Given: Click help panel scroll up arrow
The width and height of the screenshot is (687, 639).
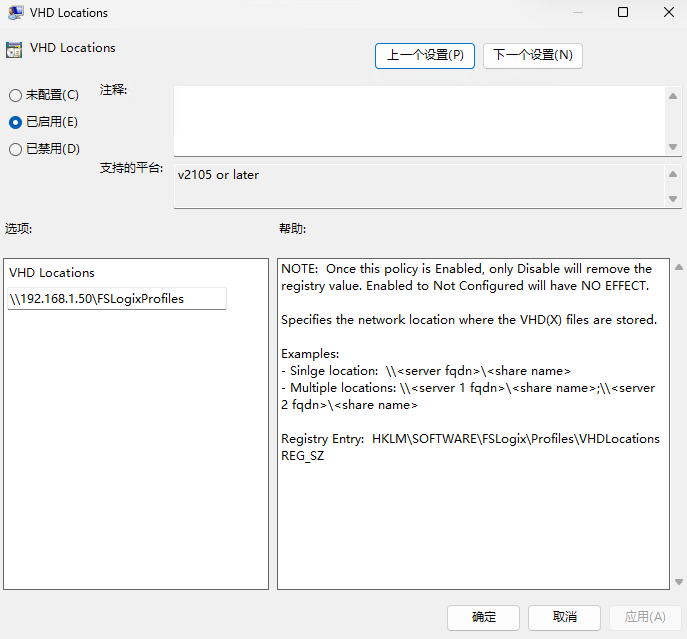Looking at the screenshot, I should click(x=678, y=267).
